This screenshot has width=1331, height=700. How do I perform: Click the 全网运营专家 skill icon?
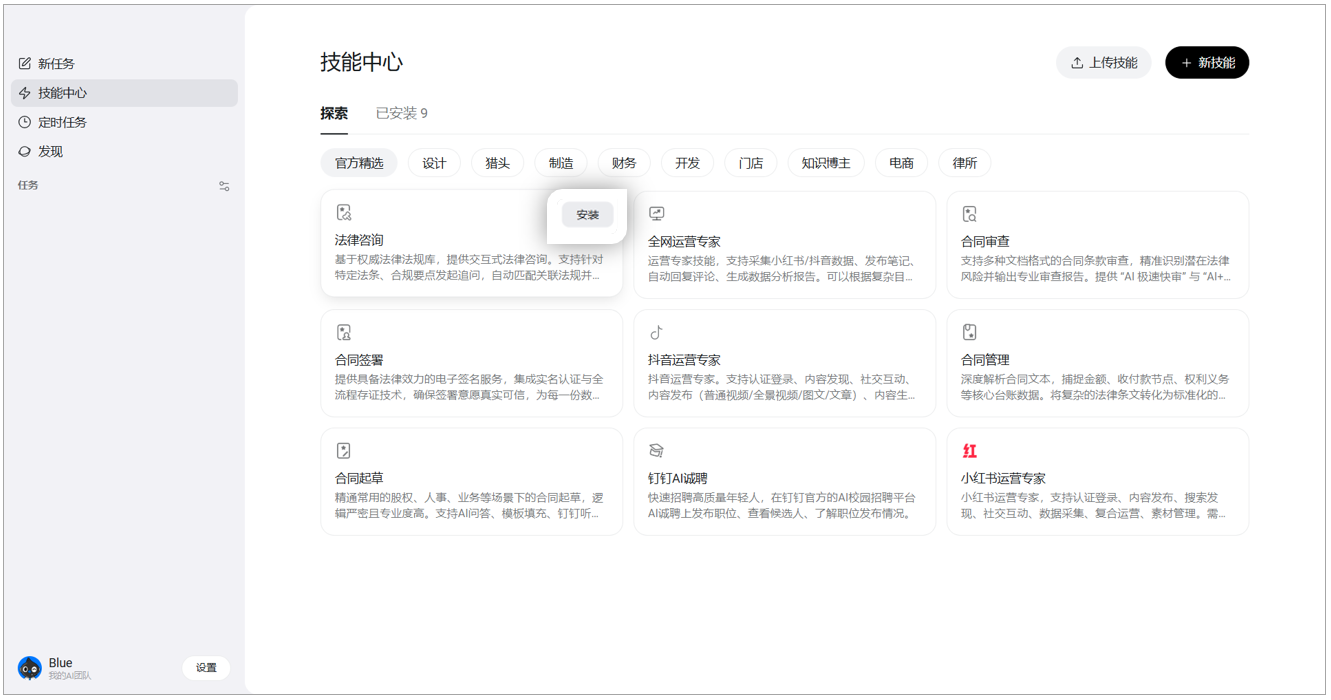click(657, 213)
